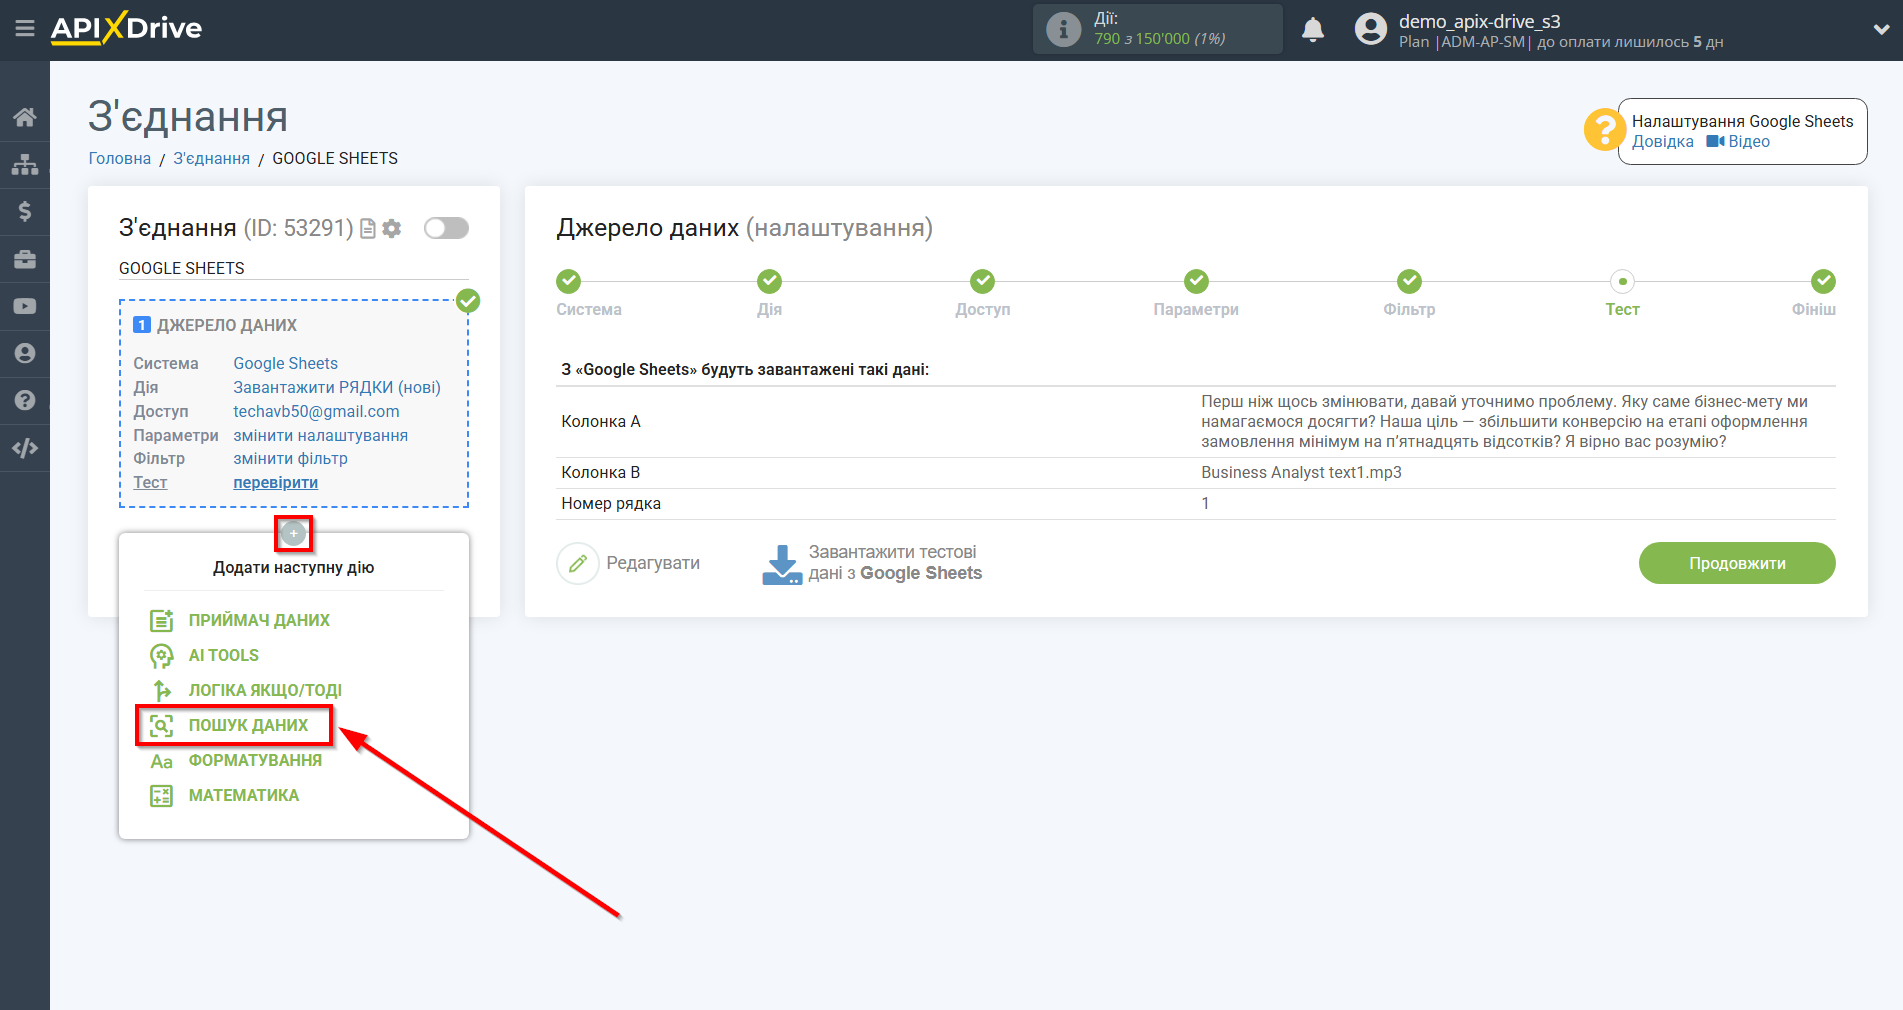The width and height of the screenshot is (1903, 1010).
Task: Open the hamburger menu in header
Action: [x=25, y=29]
